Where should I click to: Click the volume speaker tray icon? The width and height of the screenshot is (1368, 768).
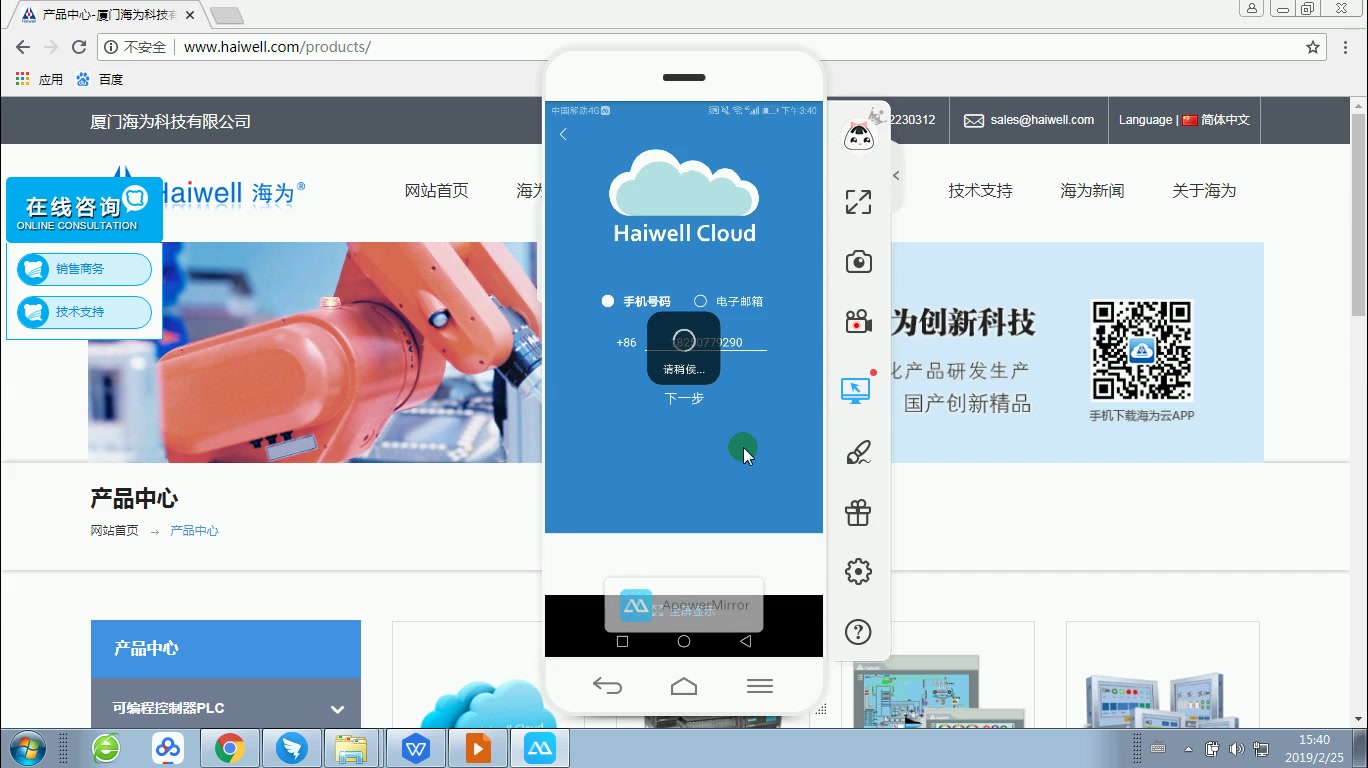(x=1237, y=749)
